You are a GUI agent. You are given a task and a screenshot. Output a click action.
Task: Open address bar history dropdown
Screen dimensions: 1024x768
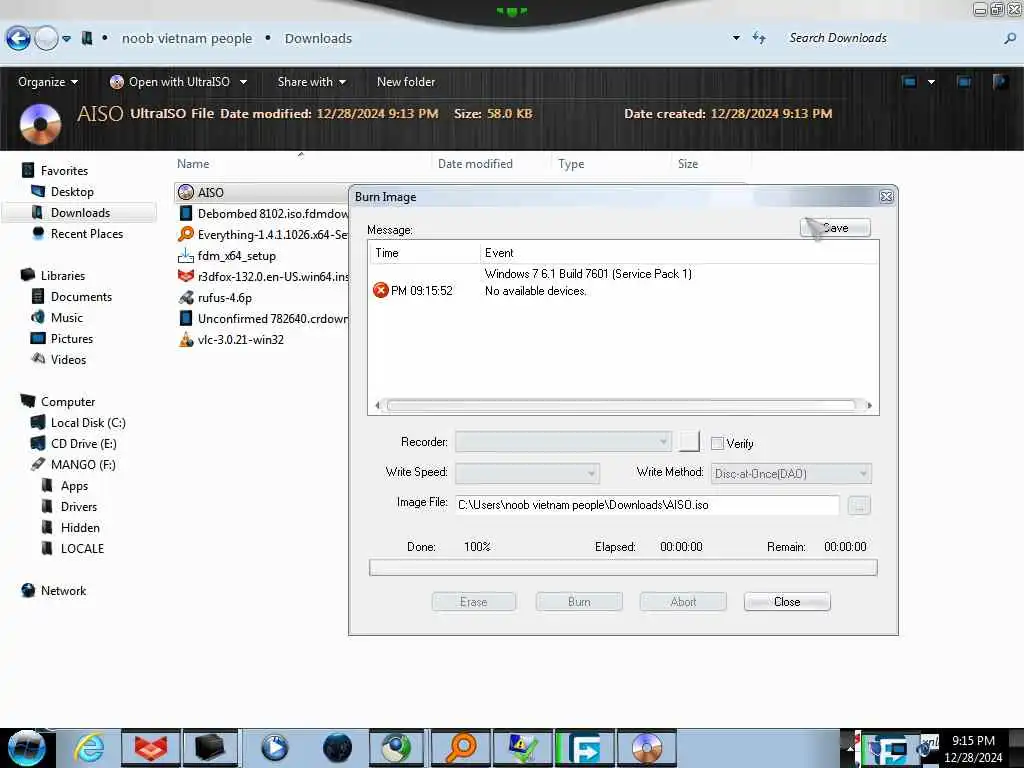(x=736, y=38)
